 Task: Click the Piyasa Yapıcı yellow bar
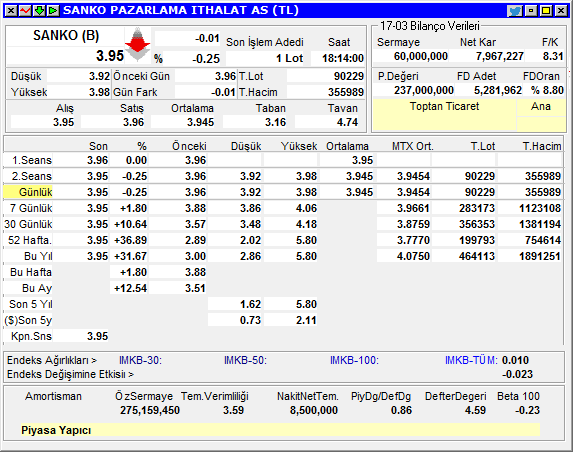[x=280, y=430]
